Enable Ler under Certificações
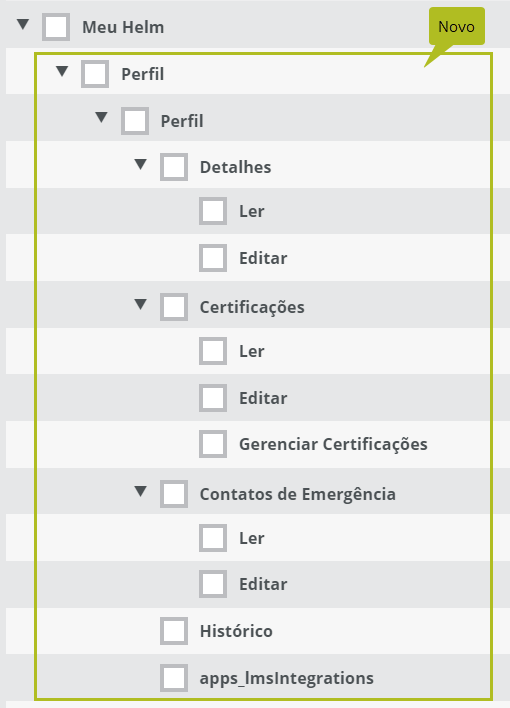The width and height of the screenshot is (510, 708). 213,351
